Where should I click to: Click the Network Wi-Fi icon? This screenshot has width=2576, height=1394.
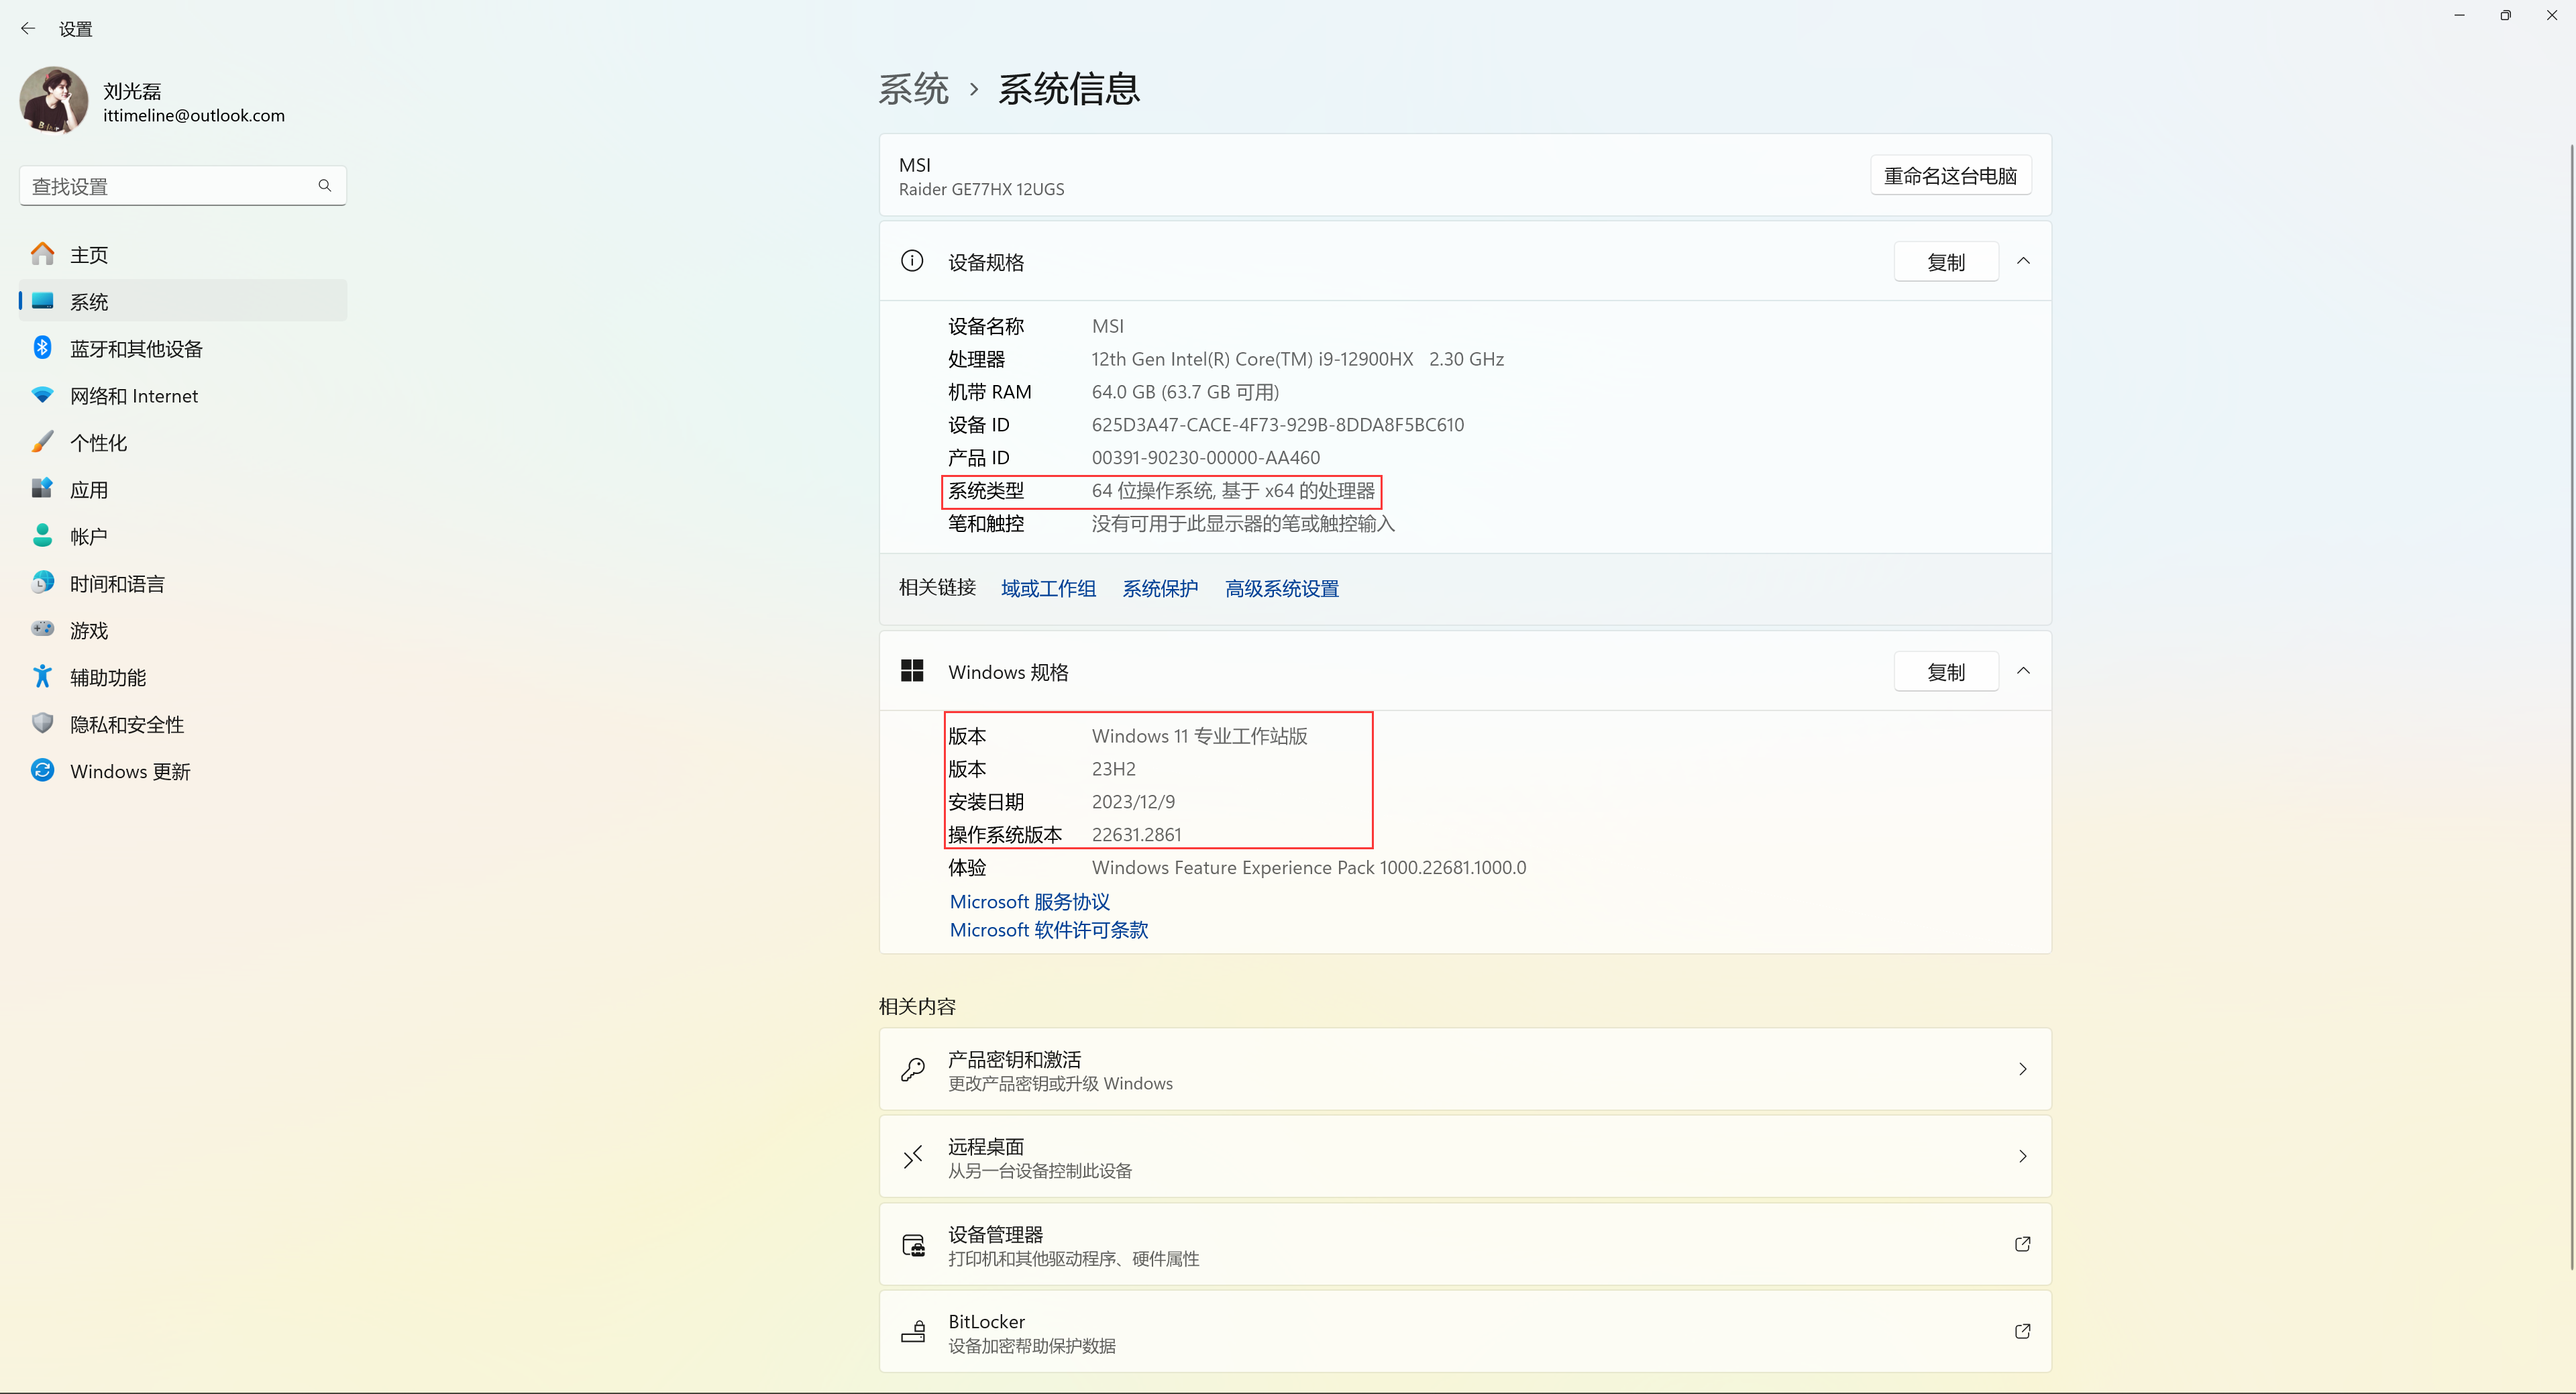42,394
